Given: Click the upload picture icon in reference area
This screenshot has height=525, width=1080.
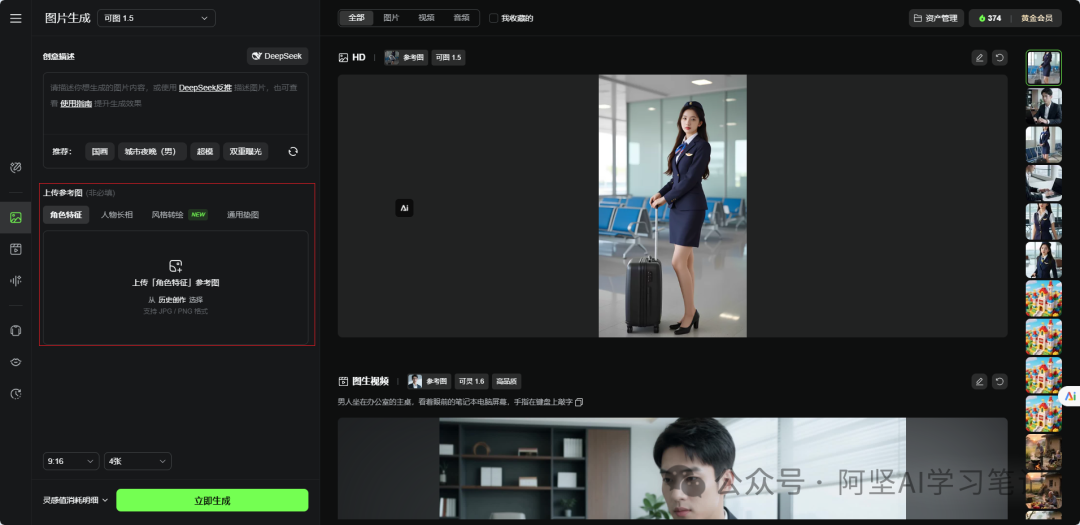Looking at the screenshot, I should point(176,265).
